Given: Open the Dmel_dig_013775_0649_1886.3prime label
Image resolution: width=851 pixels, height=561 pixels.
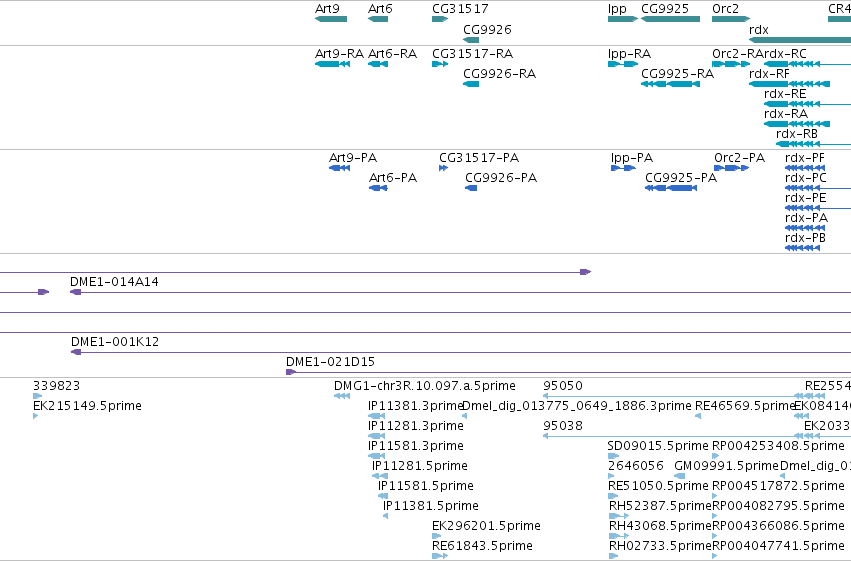Looking at the screenshot, I should click(577, 406).
